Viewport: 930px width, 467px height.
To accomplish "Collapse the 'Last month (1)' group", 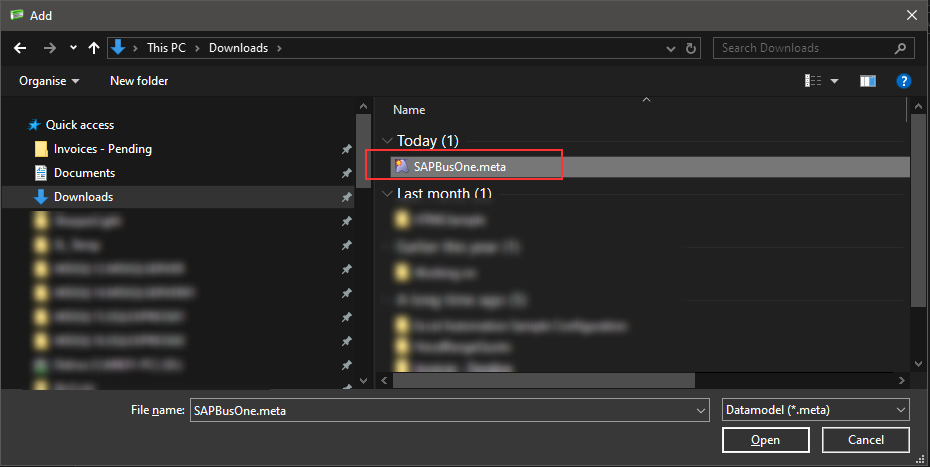I will click(387, 193).
